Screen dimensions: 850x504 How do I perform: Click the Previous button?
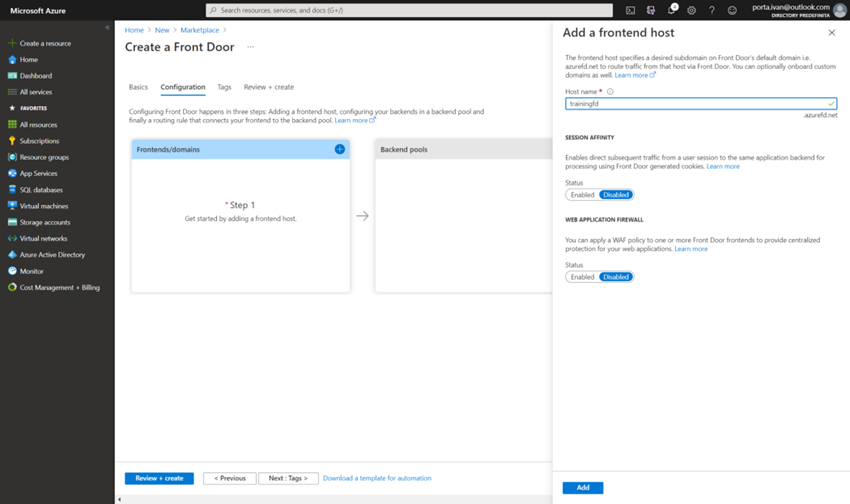[x=230, y=479]
